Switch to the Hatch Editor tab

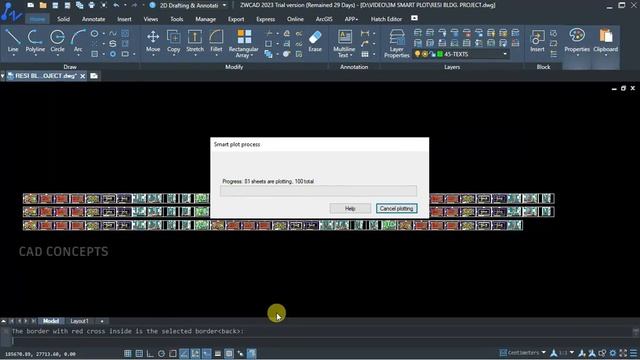click(386, 19)
